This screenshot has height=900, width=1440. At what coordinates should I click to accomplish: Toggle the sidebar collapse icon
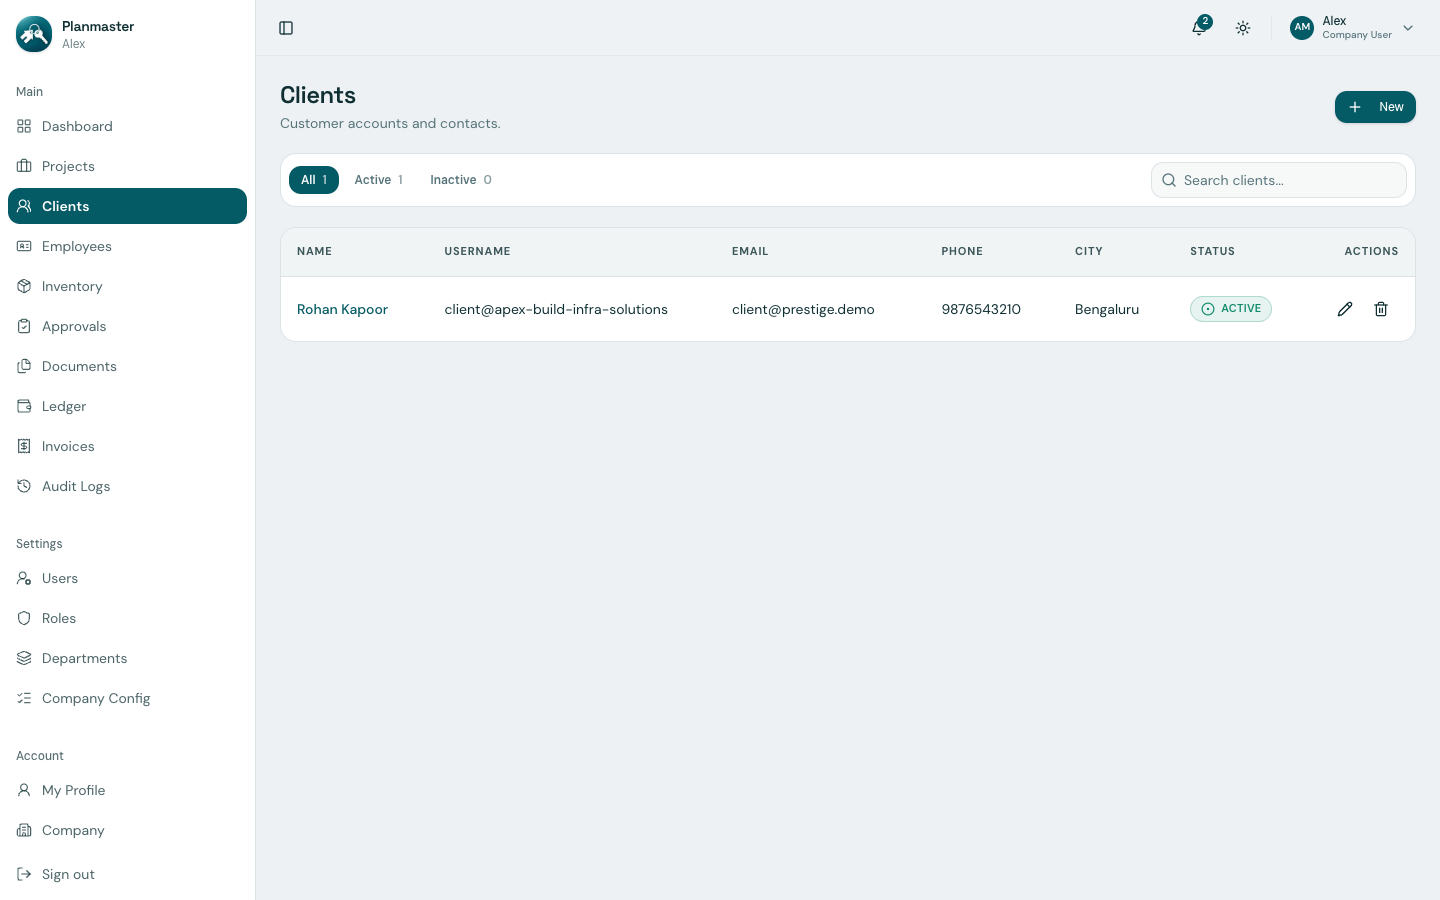click(x=286, y=28)
